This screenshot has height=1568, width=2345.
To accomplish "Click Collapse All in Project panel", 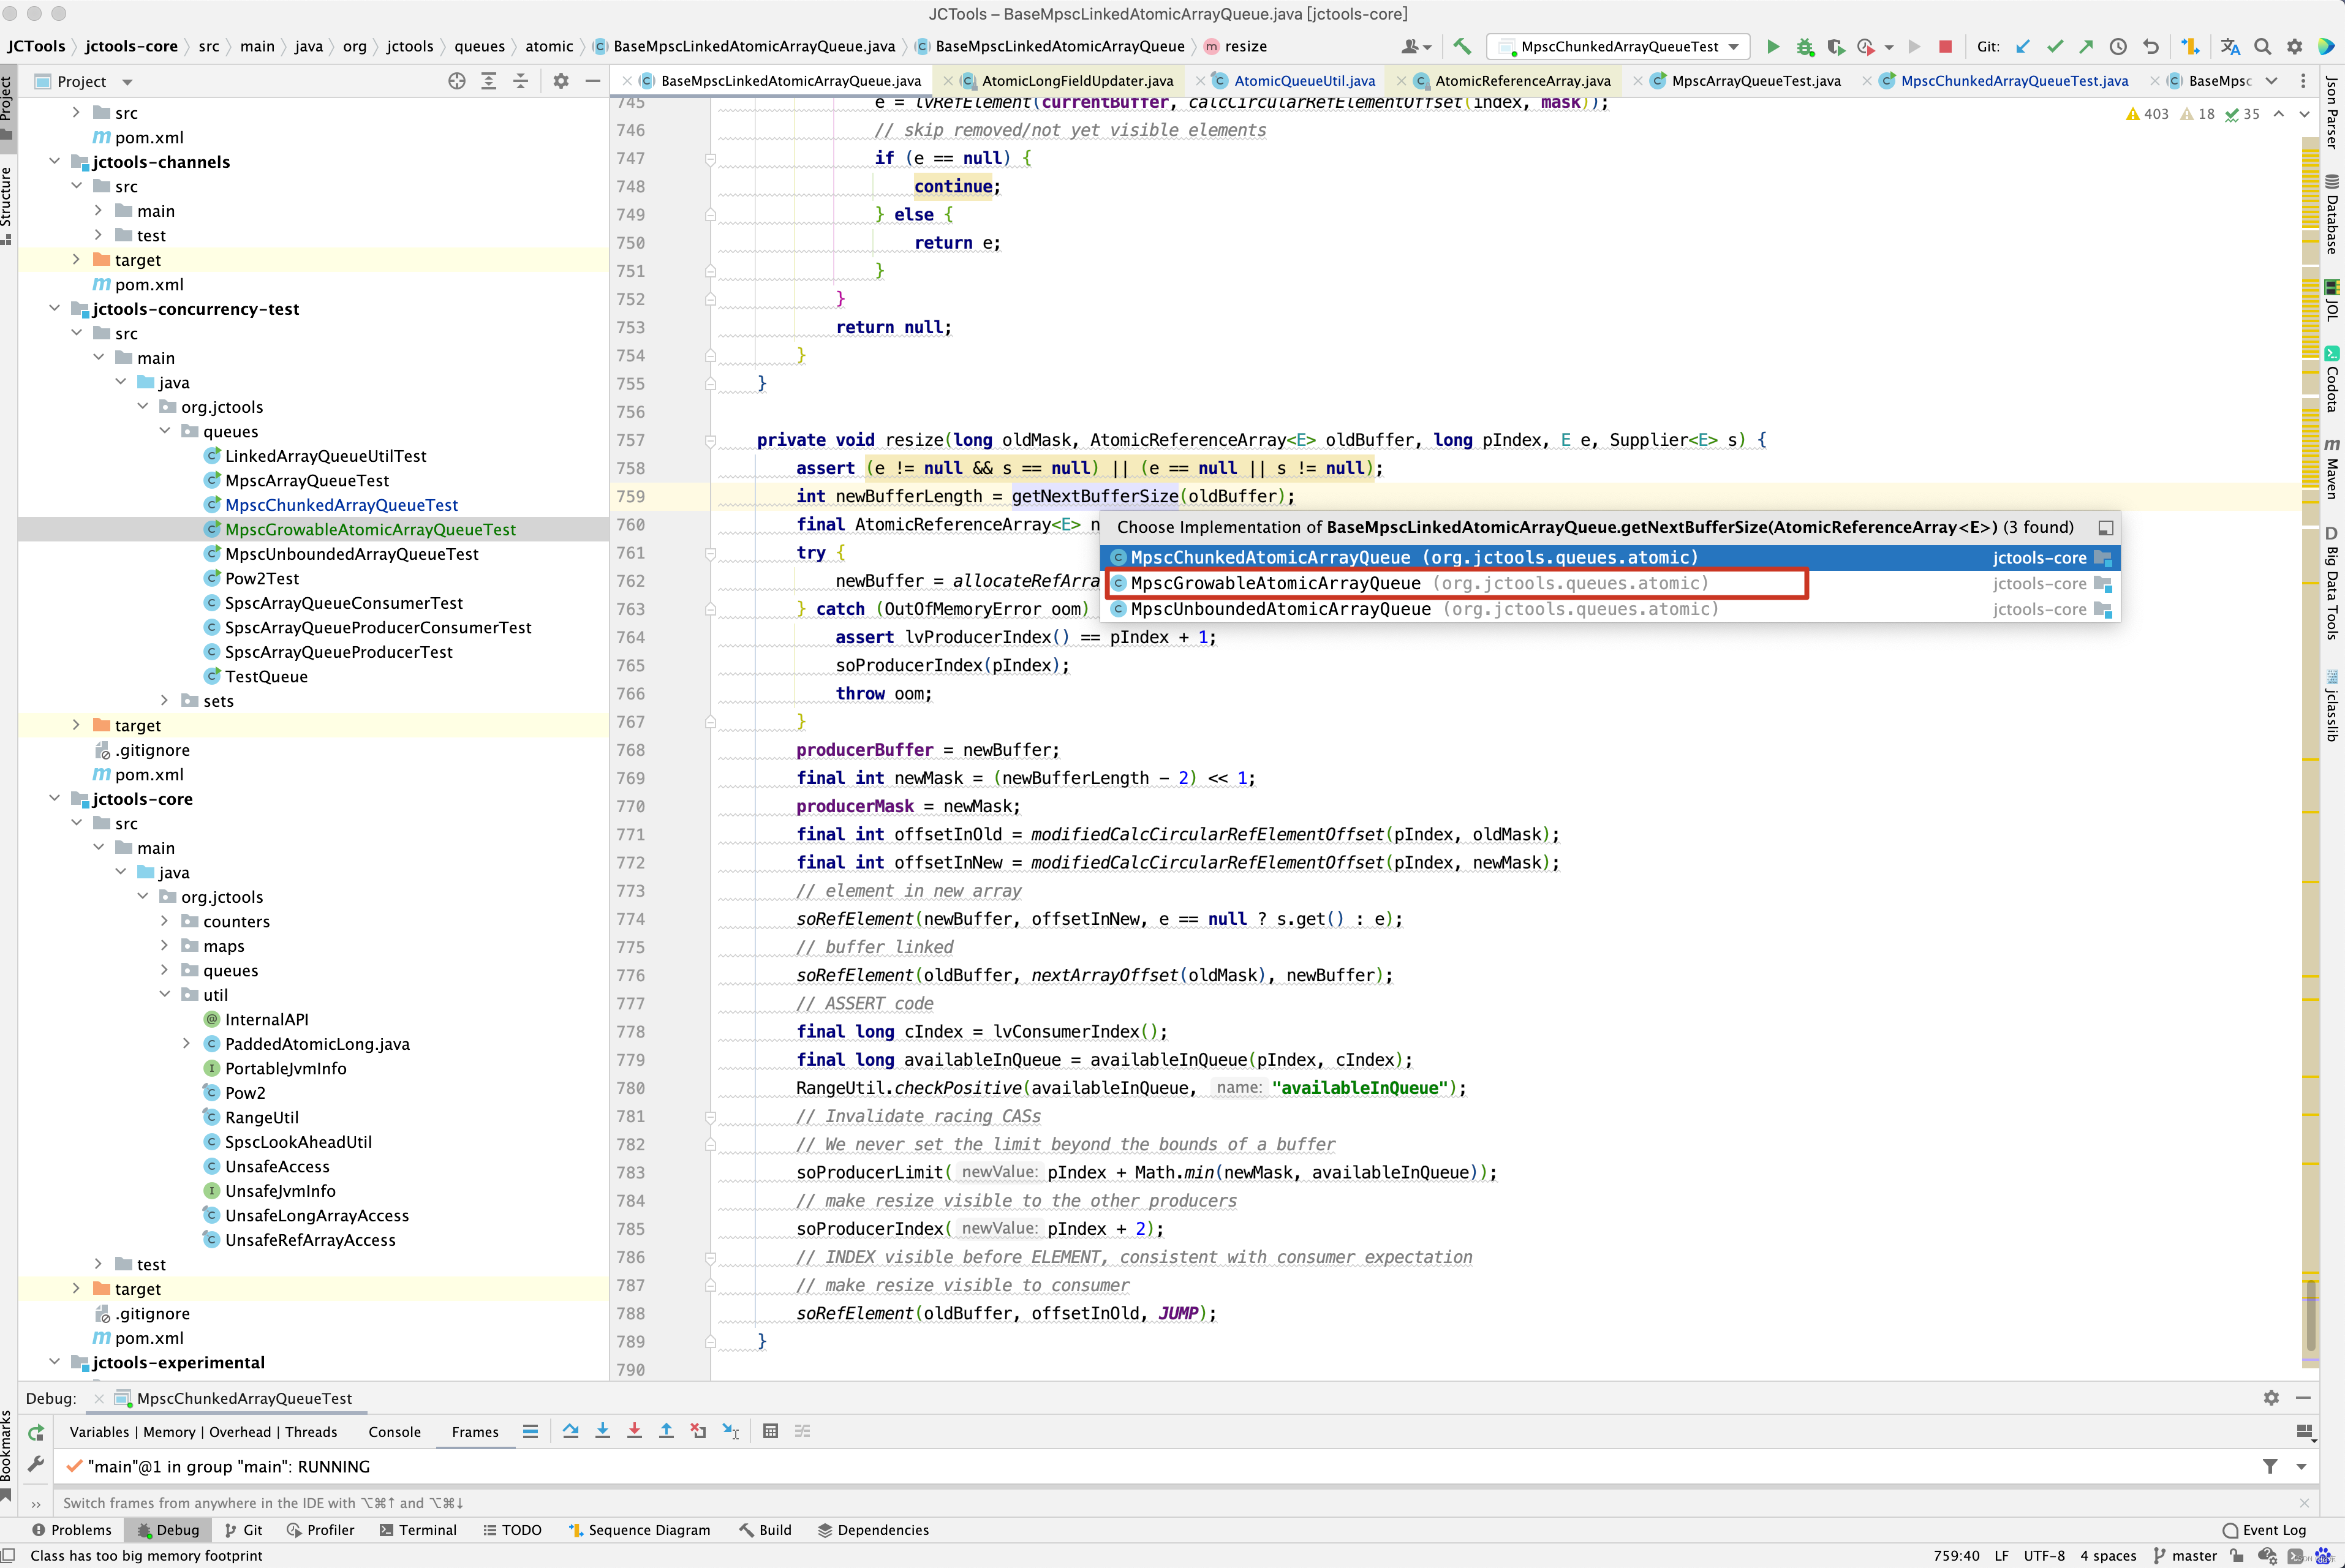I will point(521,81).
